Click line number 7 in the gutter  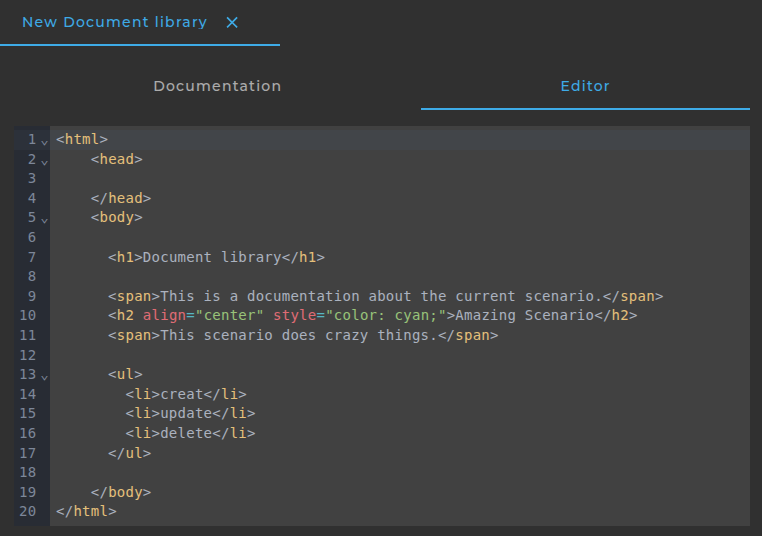coord(32,257)
